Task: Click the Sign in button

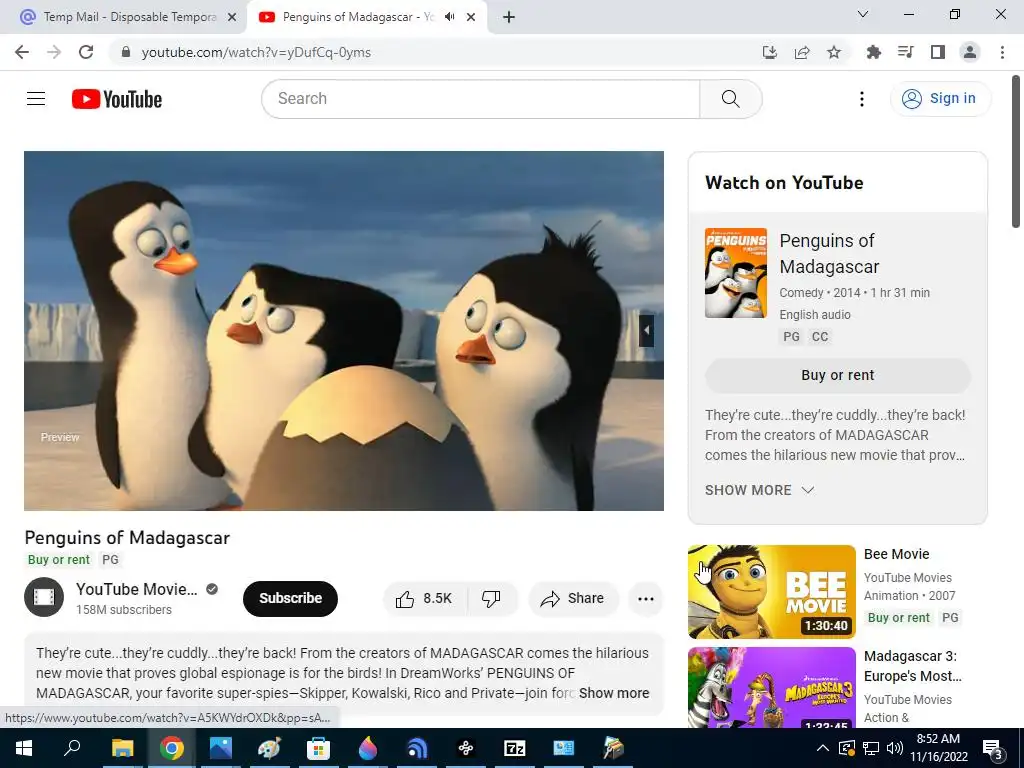Action: pyautogui.click(x=940, y=99)
